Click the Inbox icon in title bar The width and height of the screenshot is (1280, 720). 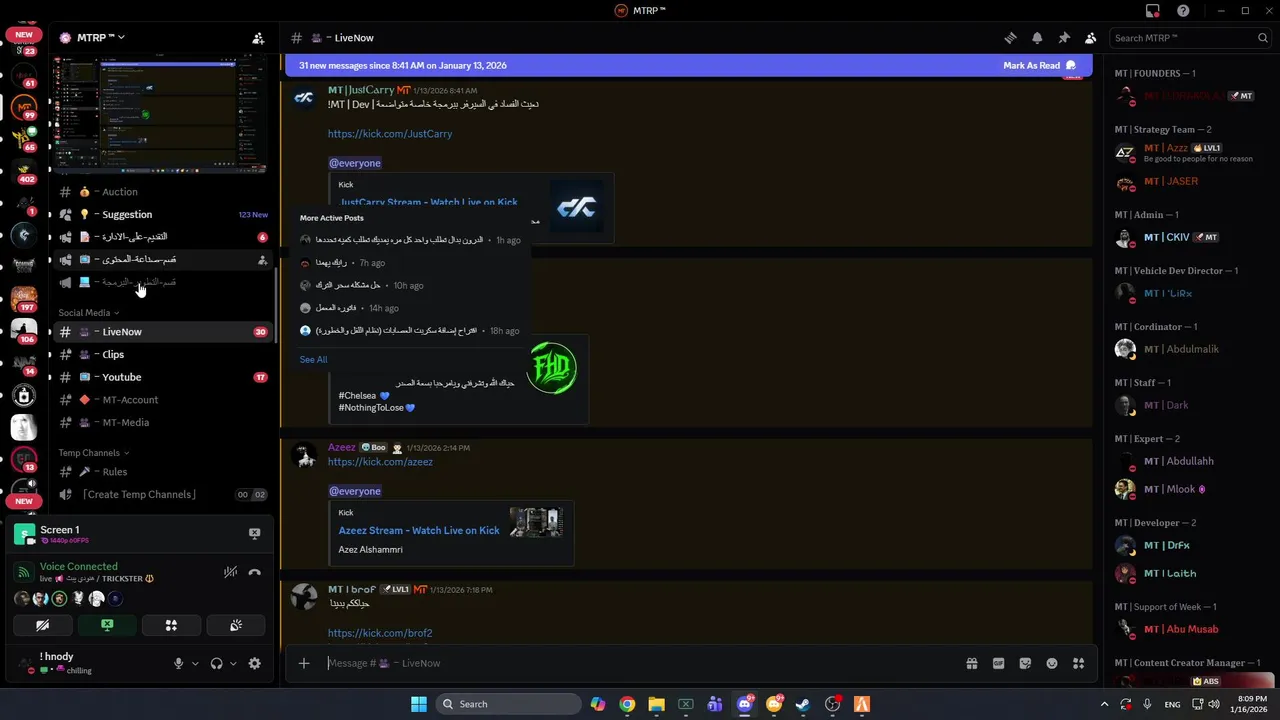(x=1153, y=11)
